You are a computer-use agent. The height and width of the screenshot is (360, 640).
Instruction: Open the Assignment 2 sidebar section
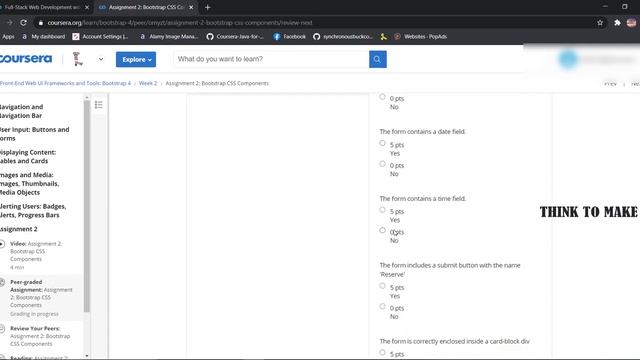tap(19, 229)
